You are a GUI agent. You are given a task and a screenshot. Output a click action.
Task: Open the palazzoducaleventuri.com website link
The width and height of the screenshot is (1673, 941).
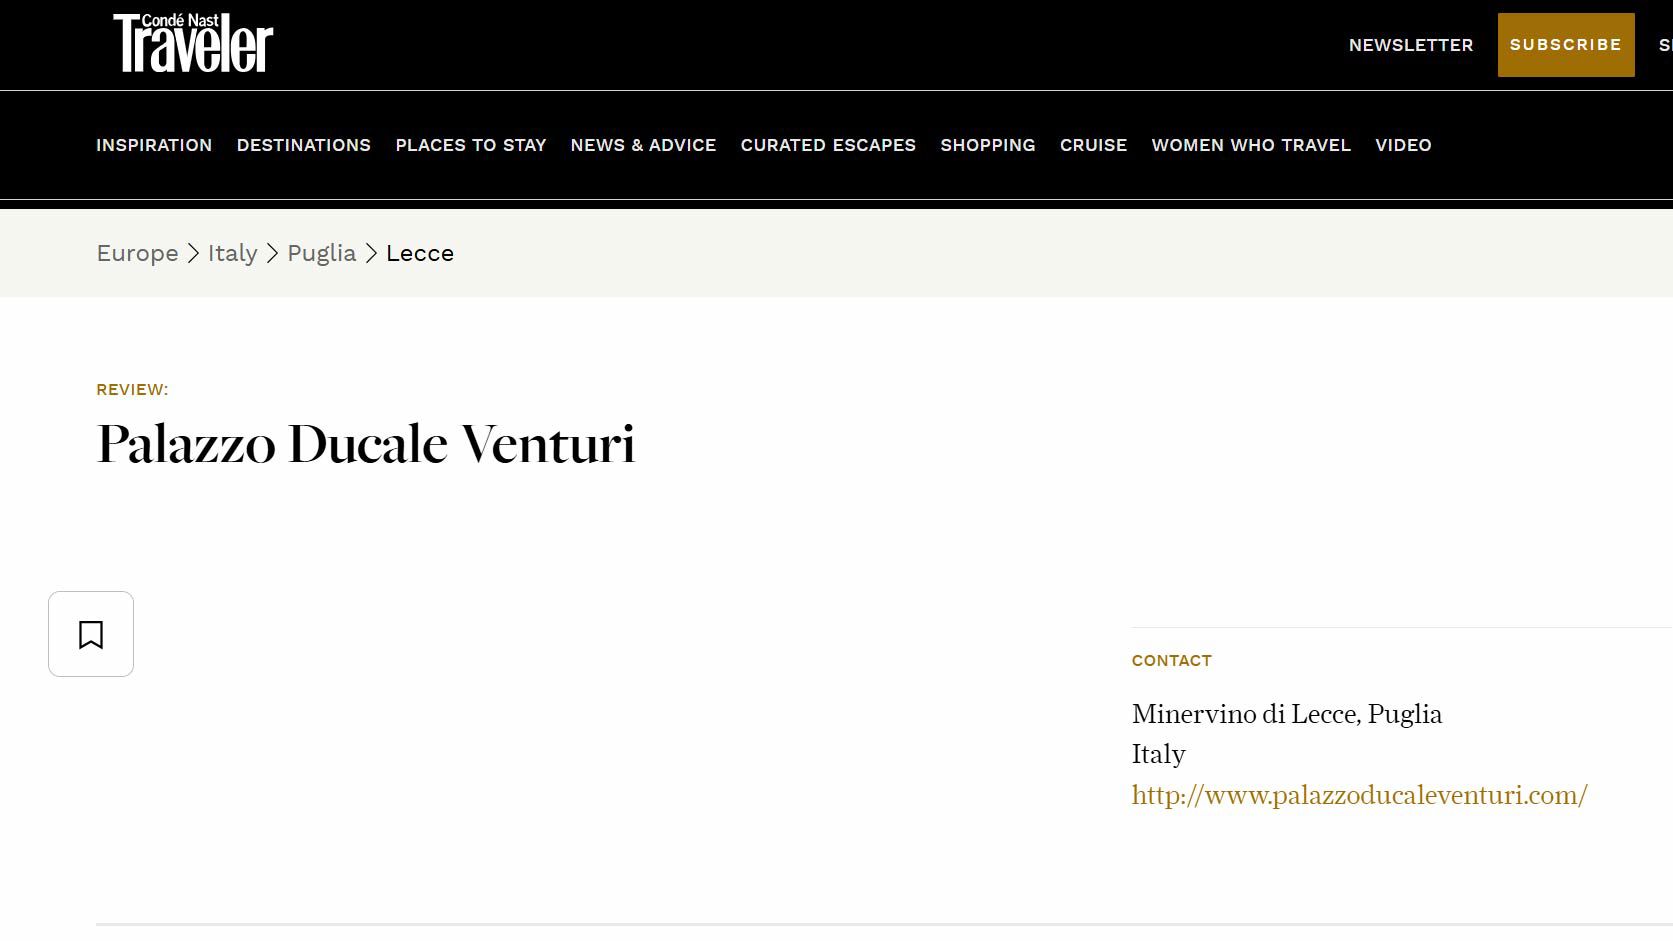(1359, 795)
